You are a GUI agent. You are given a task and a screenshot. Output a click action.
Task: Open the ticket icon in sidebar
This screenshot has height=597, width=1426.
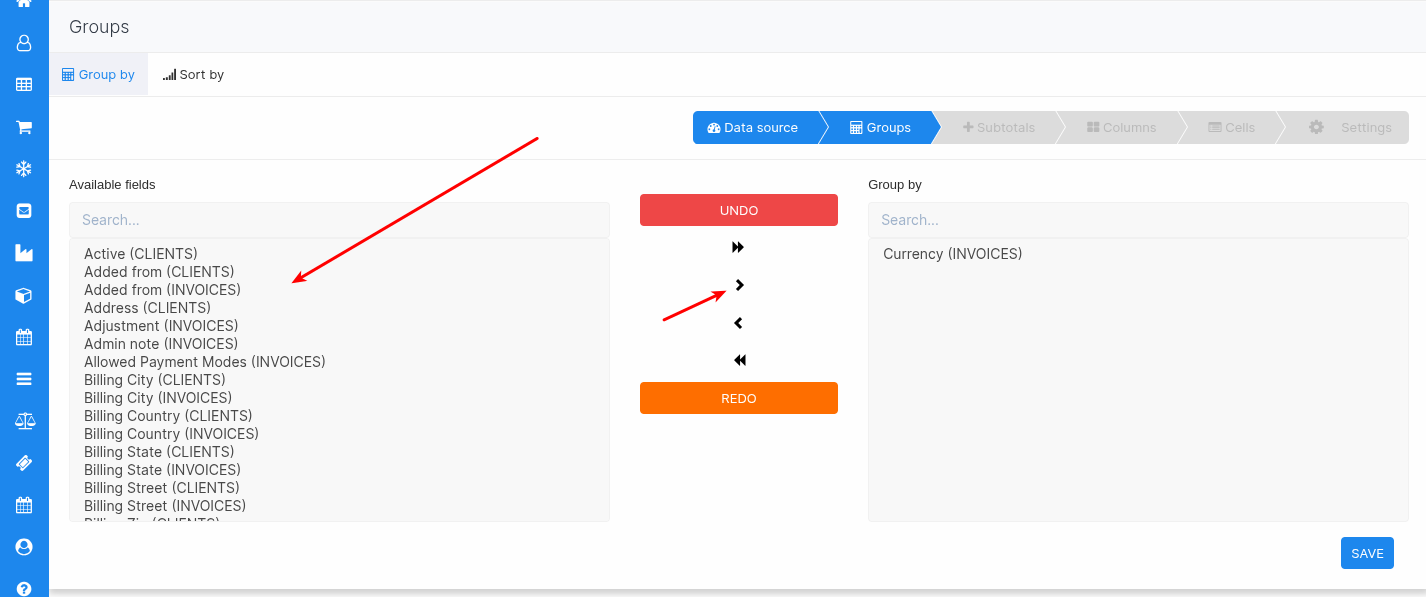click(24, 463)
